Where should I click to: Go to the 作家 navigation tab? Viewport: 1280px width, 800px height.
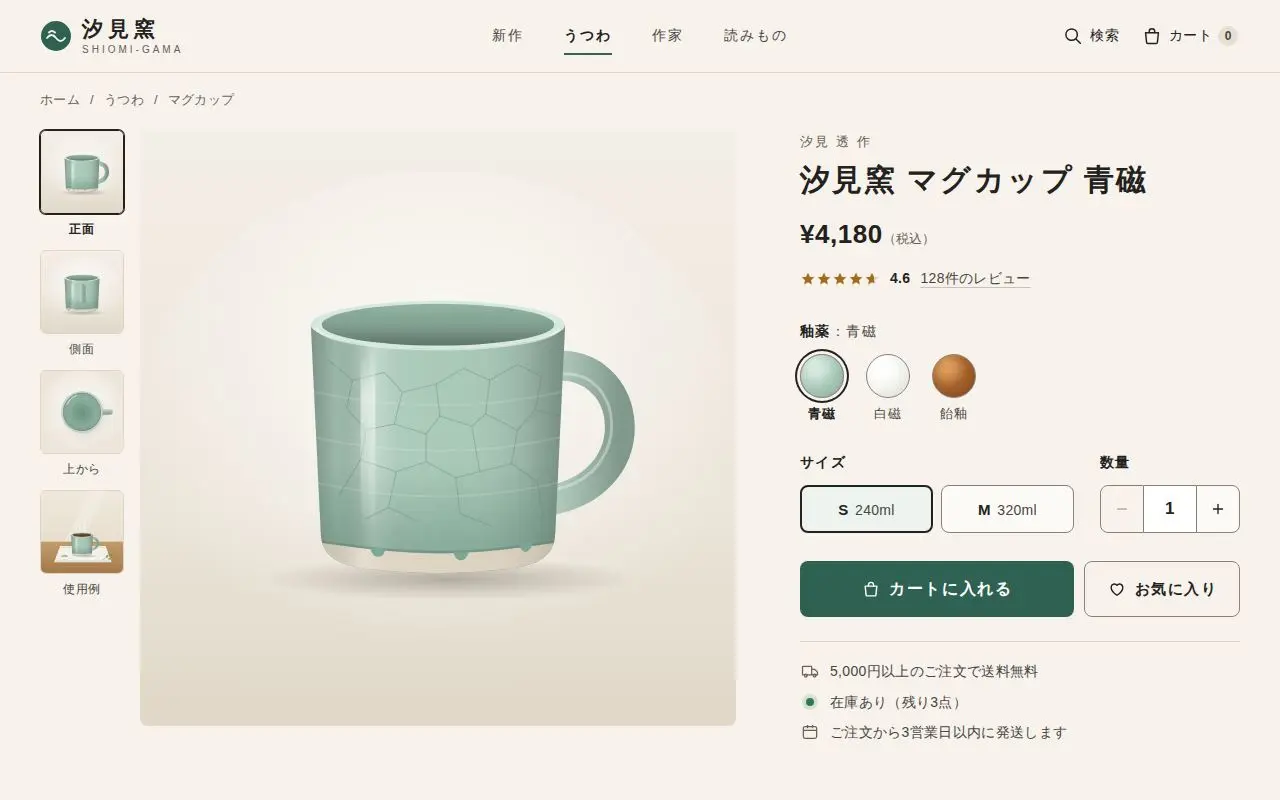667,36
